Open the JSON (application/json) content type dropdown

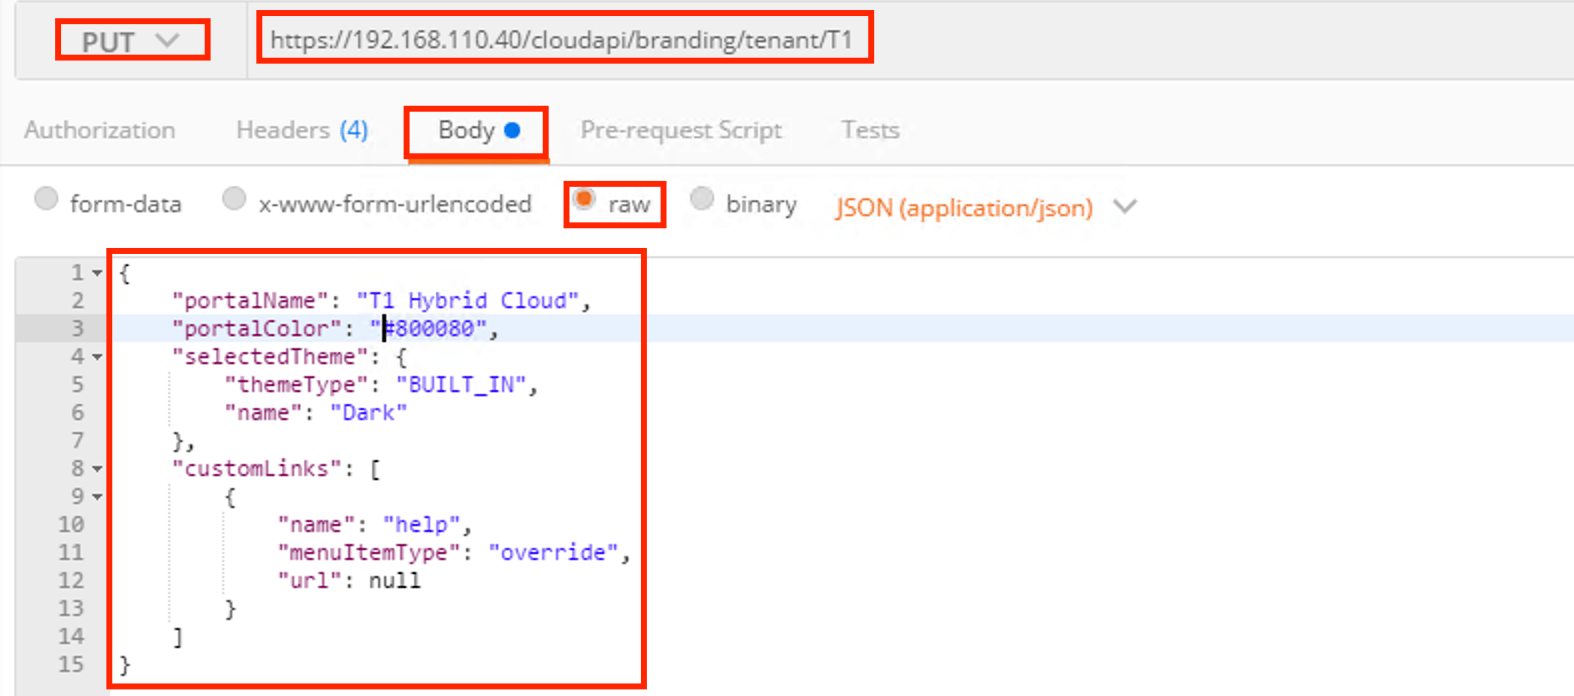[985, 208]
